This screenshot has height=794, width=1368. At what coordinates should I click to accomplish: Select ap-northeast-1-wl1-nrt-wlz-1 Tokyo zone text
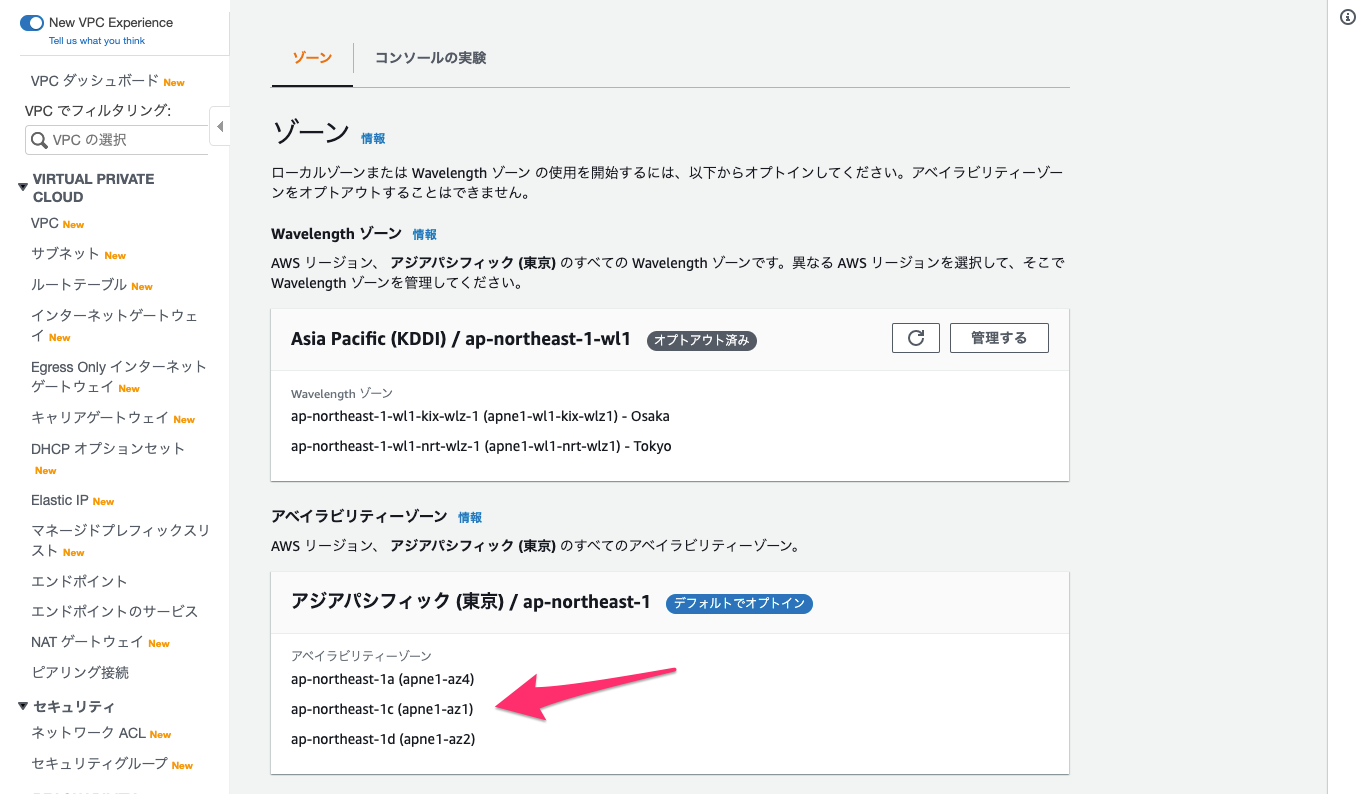click(x=481, y=446)
